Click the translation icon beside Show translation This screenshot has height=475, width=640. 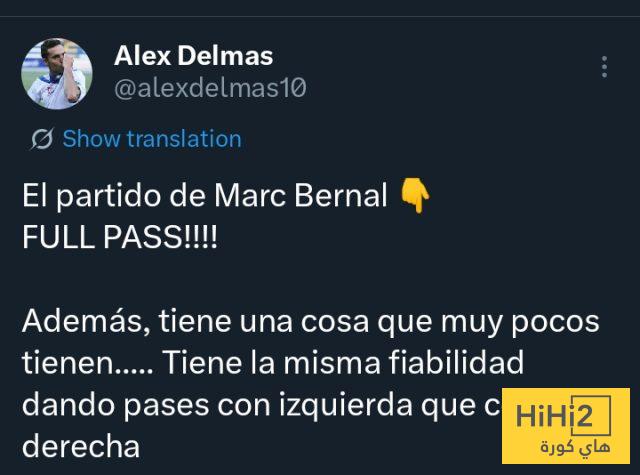[x=42, y=139]
